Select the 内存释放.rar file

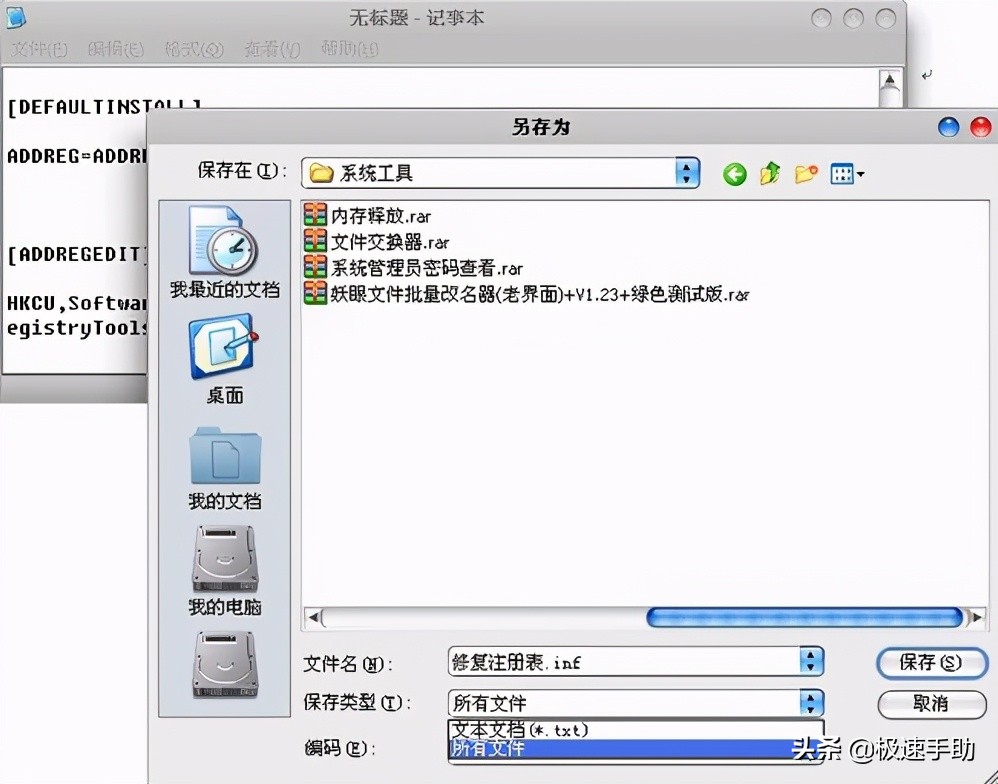380,214
